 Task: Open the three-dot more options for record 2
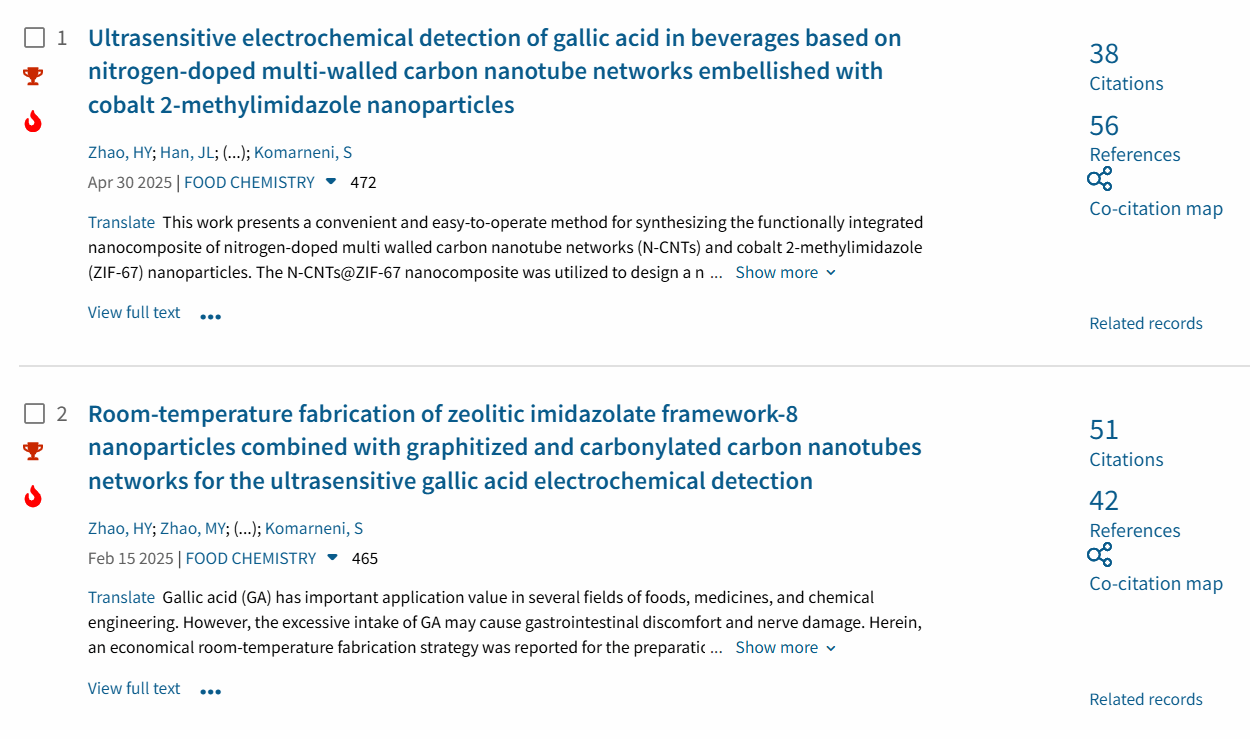210,691
